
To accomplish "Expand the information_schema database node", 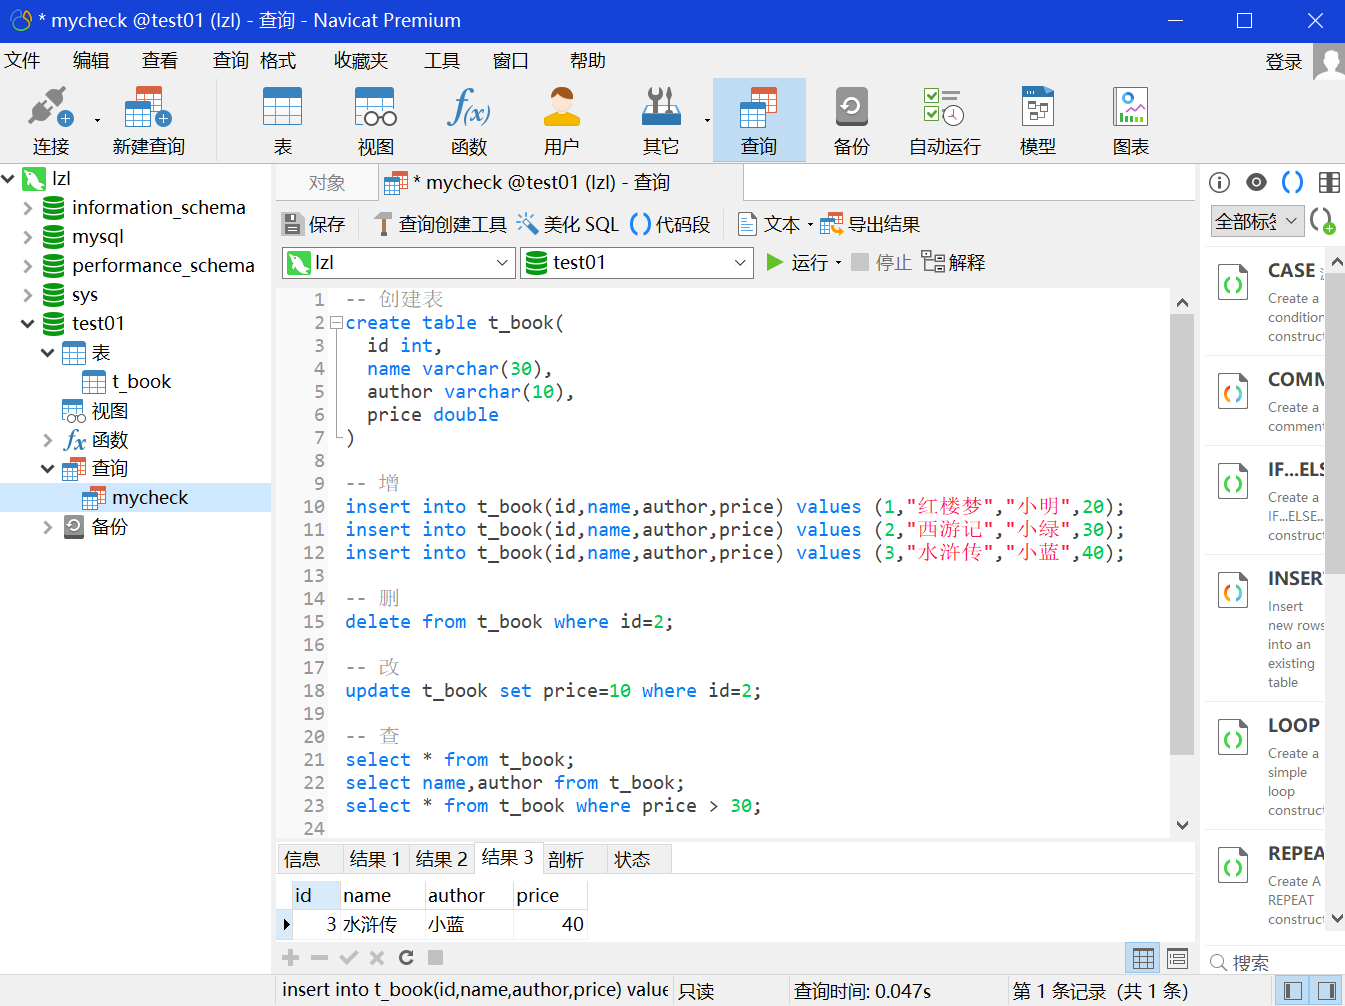I will [28, 208].
